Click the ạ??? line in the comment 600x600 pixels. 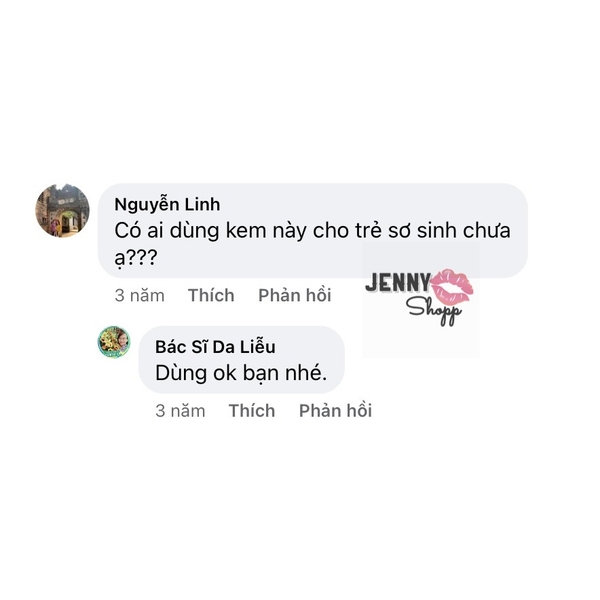(136, 258)
